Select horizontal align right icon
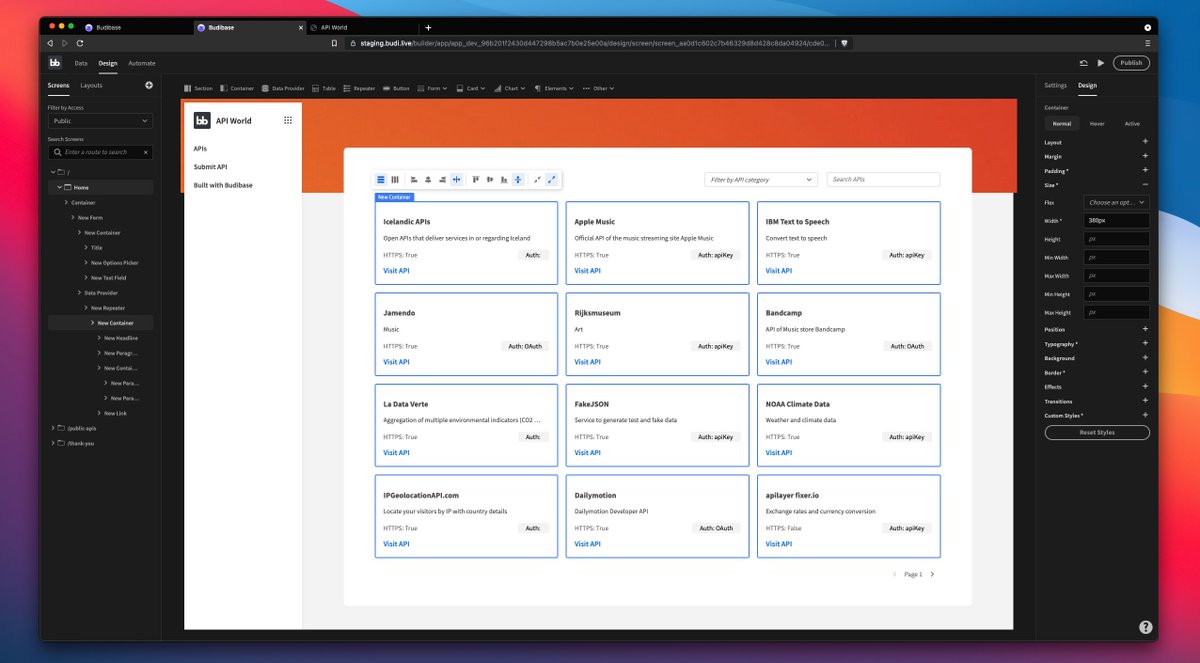The image size is (1200, 663). [442, 180]
